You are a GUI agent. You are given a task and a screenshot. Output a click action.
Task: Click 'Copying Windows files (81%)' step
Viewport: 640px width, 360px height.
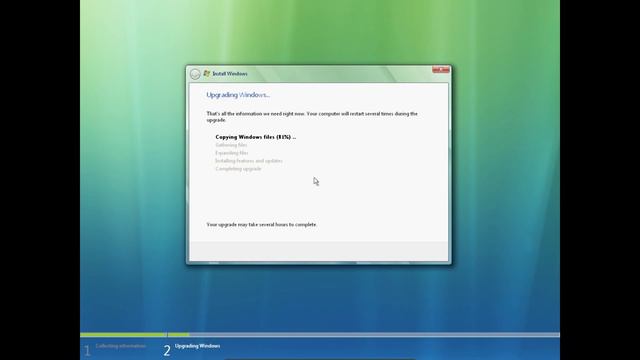tap(256, 137)
